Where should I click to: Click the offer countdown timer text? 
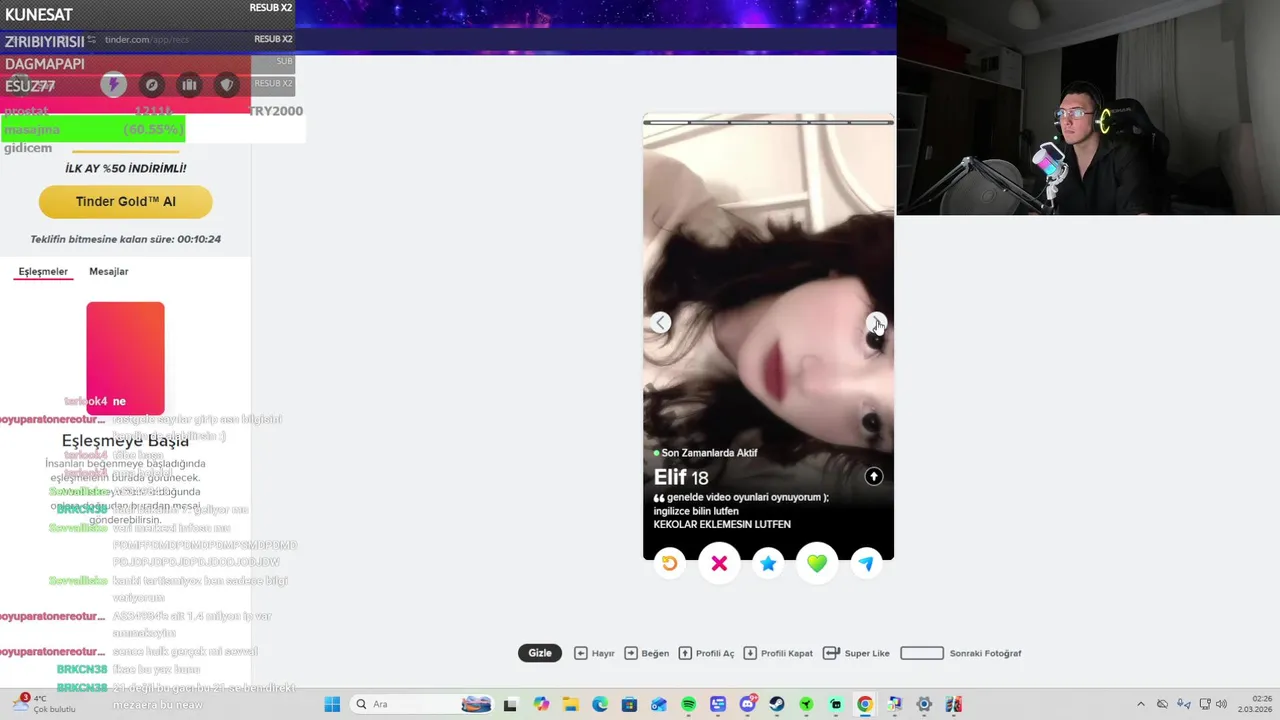click(126, 239)
